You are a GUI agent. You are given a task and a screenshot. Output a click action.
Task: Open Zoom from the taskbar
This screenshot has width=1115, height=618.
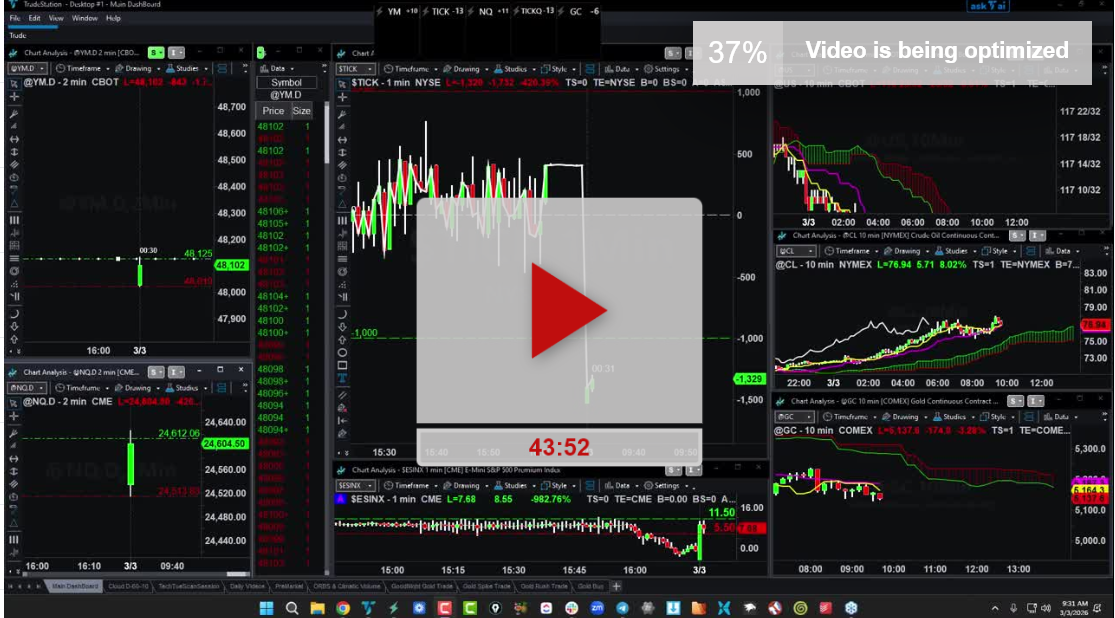tap(597, 608)
